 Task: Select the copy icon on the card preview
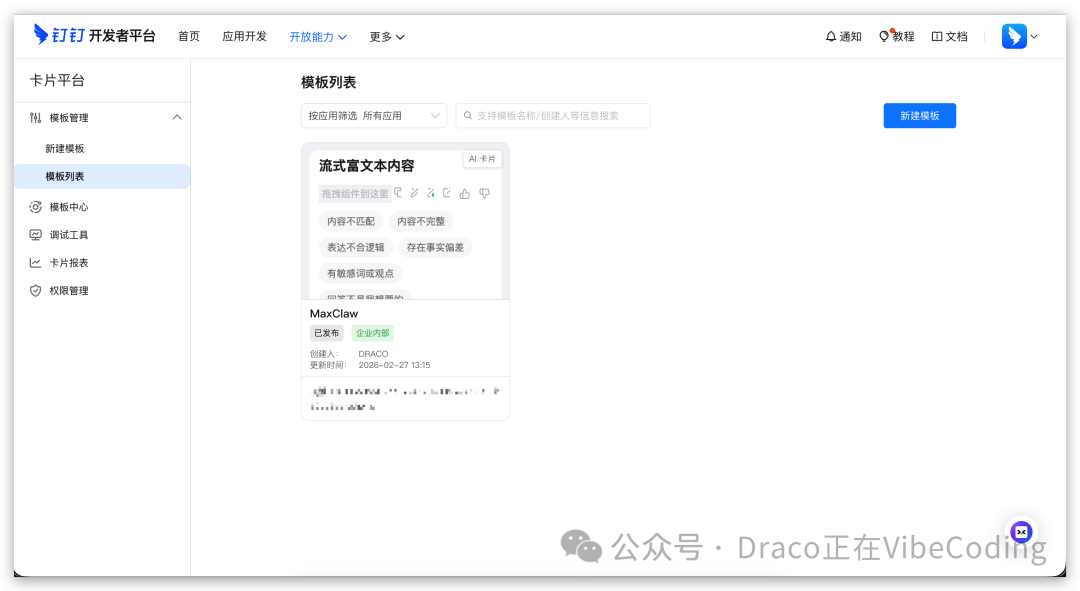(x=398, y=192)
